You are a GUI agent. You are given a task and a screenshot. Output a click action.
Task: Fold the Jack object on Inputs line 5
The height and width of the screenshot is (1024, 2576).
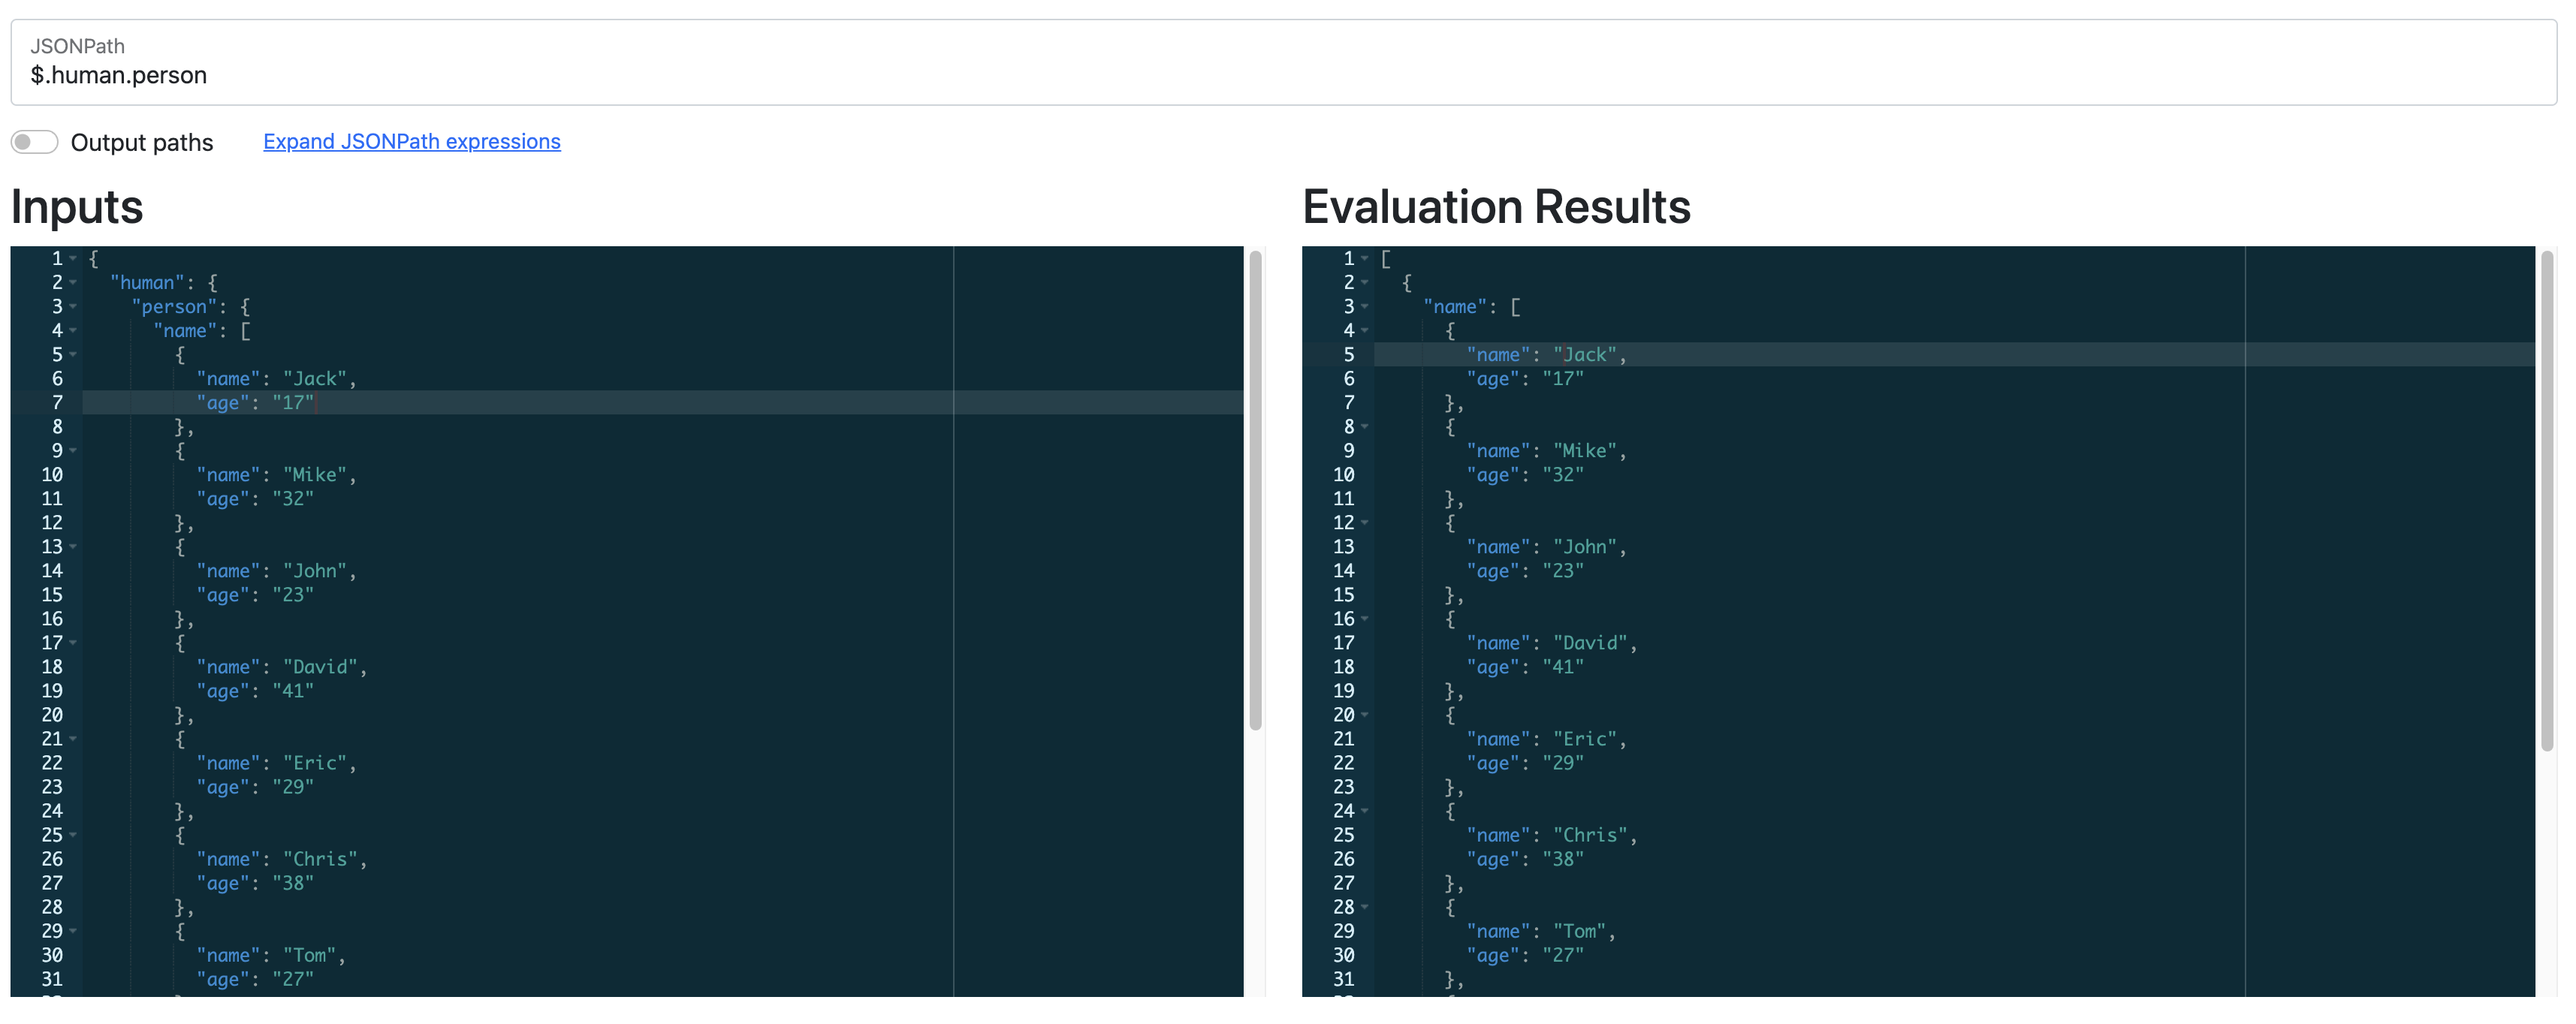73,355
